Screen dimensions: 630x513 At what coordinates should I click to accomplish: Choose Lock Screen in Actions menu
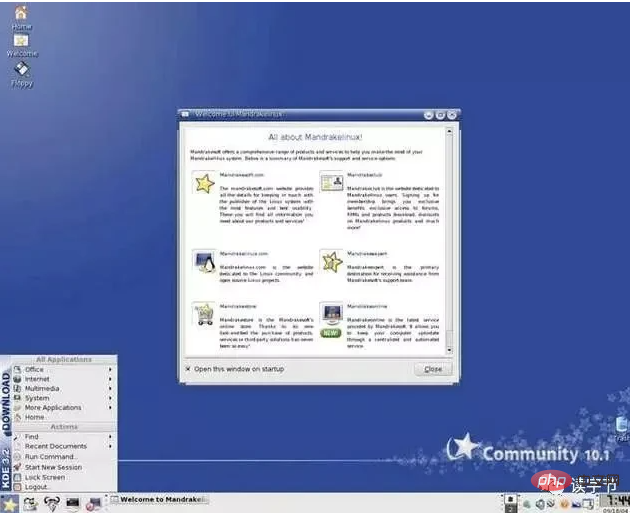pyautogui.click(x=45, y=477)
